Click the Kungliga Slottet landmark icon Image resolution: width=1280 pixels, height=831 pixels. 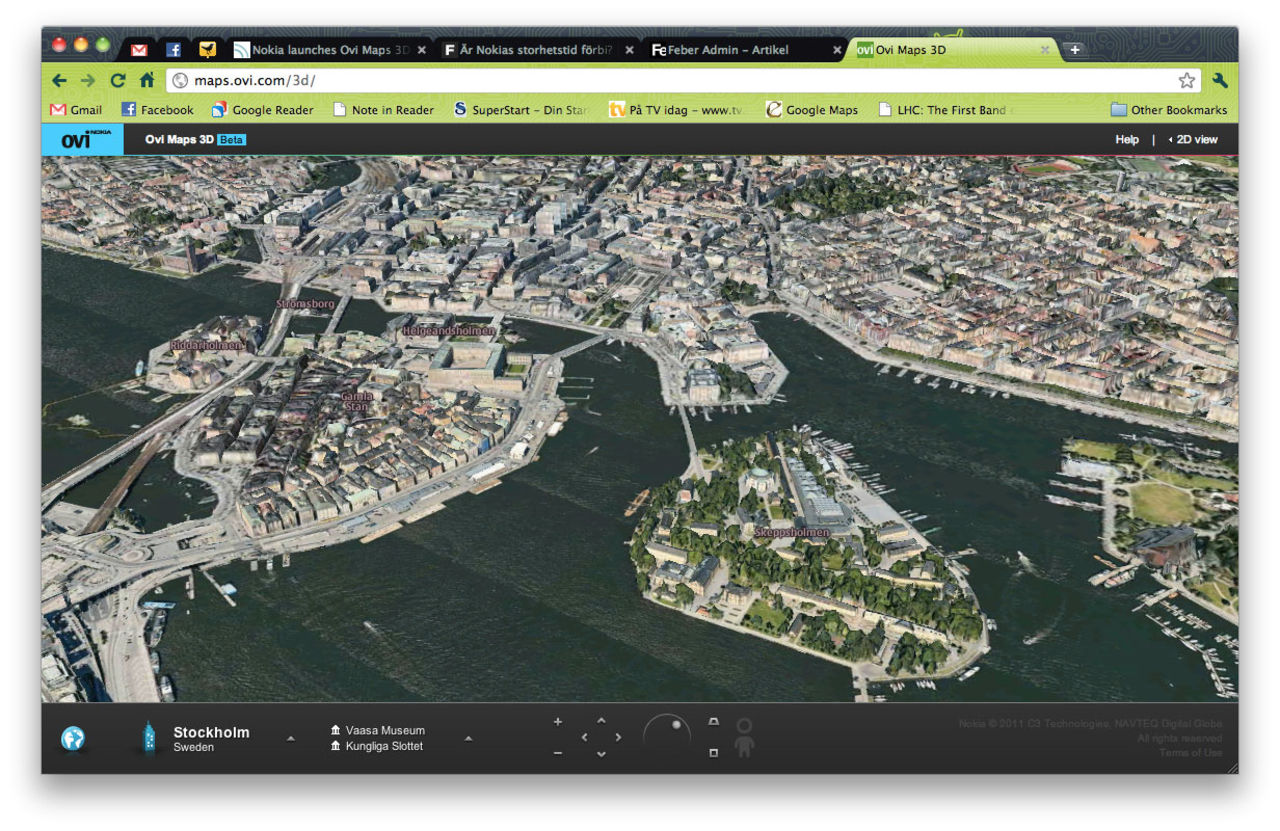pyautogui.click(x=336, y=745)
